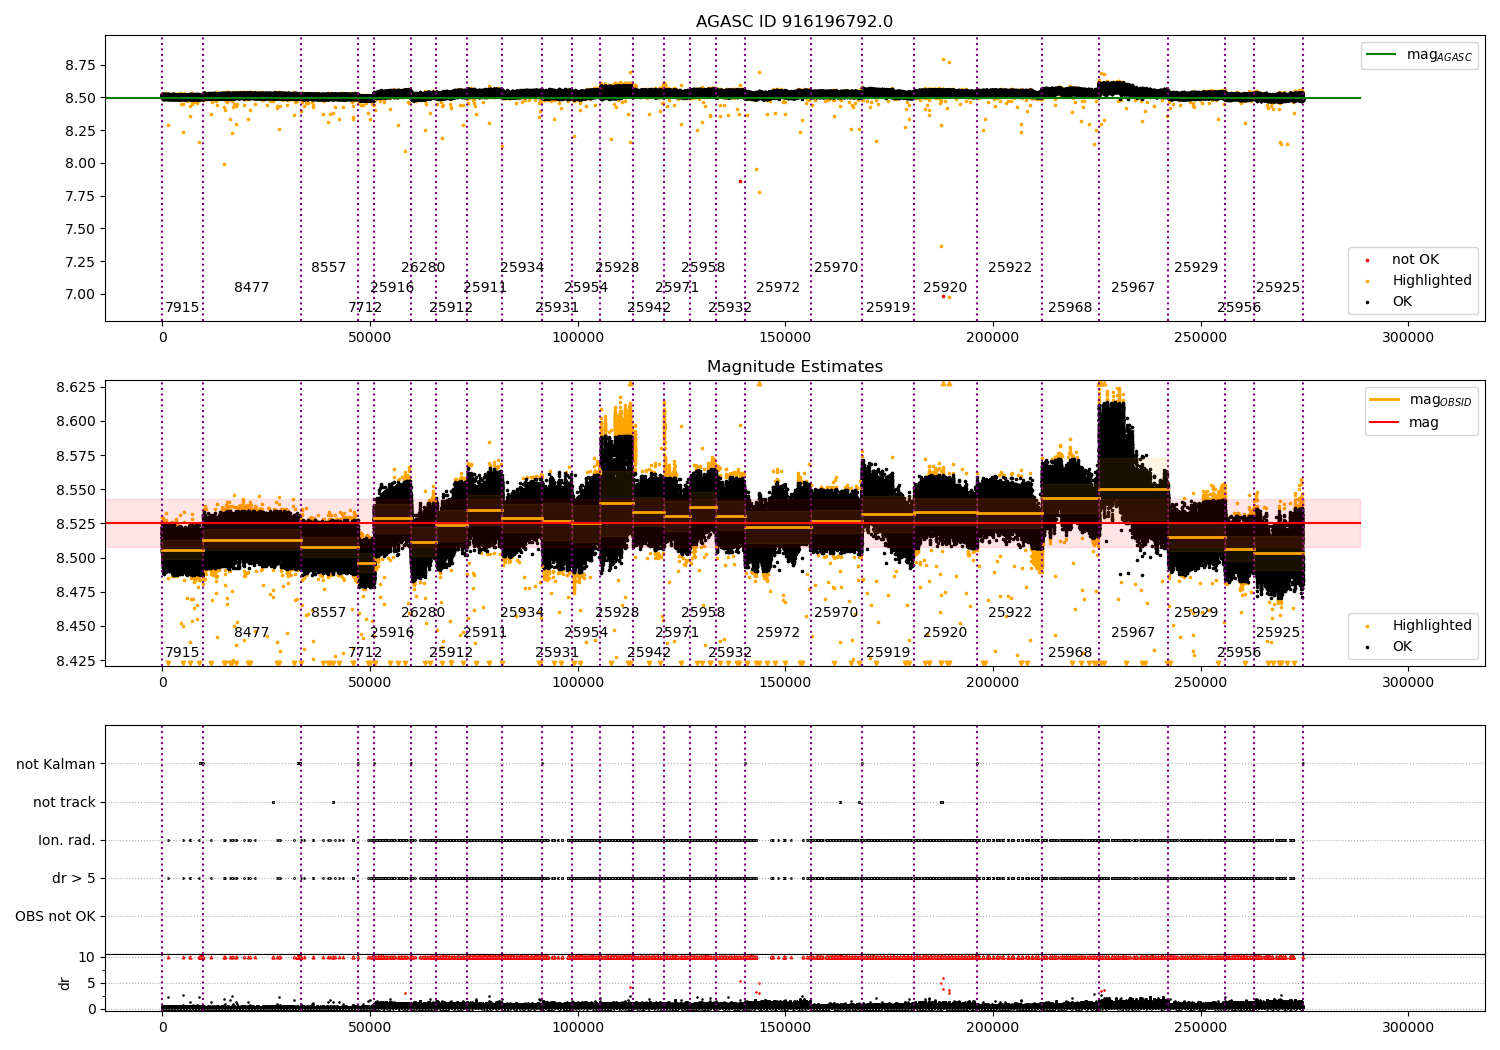
Task: Click obsid label 25929 in top plot
Action: (x=1196, y=267)
